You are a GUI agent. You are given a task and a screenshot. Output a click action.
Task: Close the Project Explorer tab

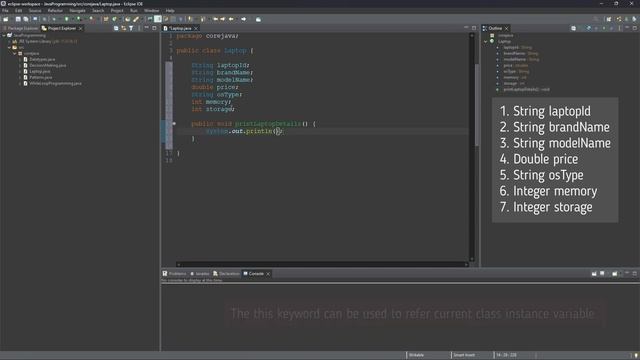(80, 28)
